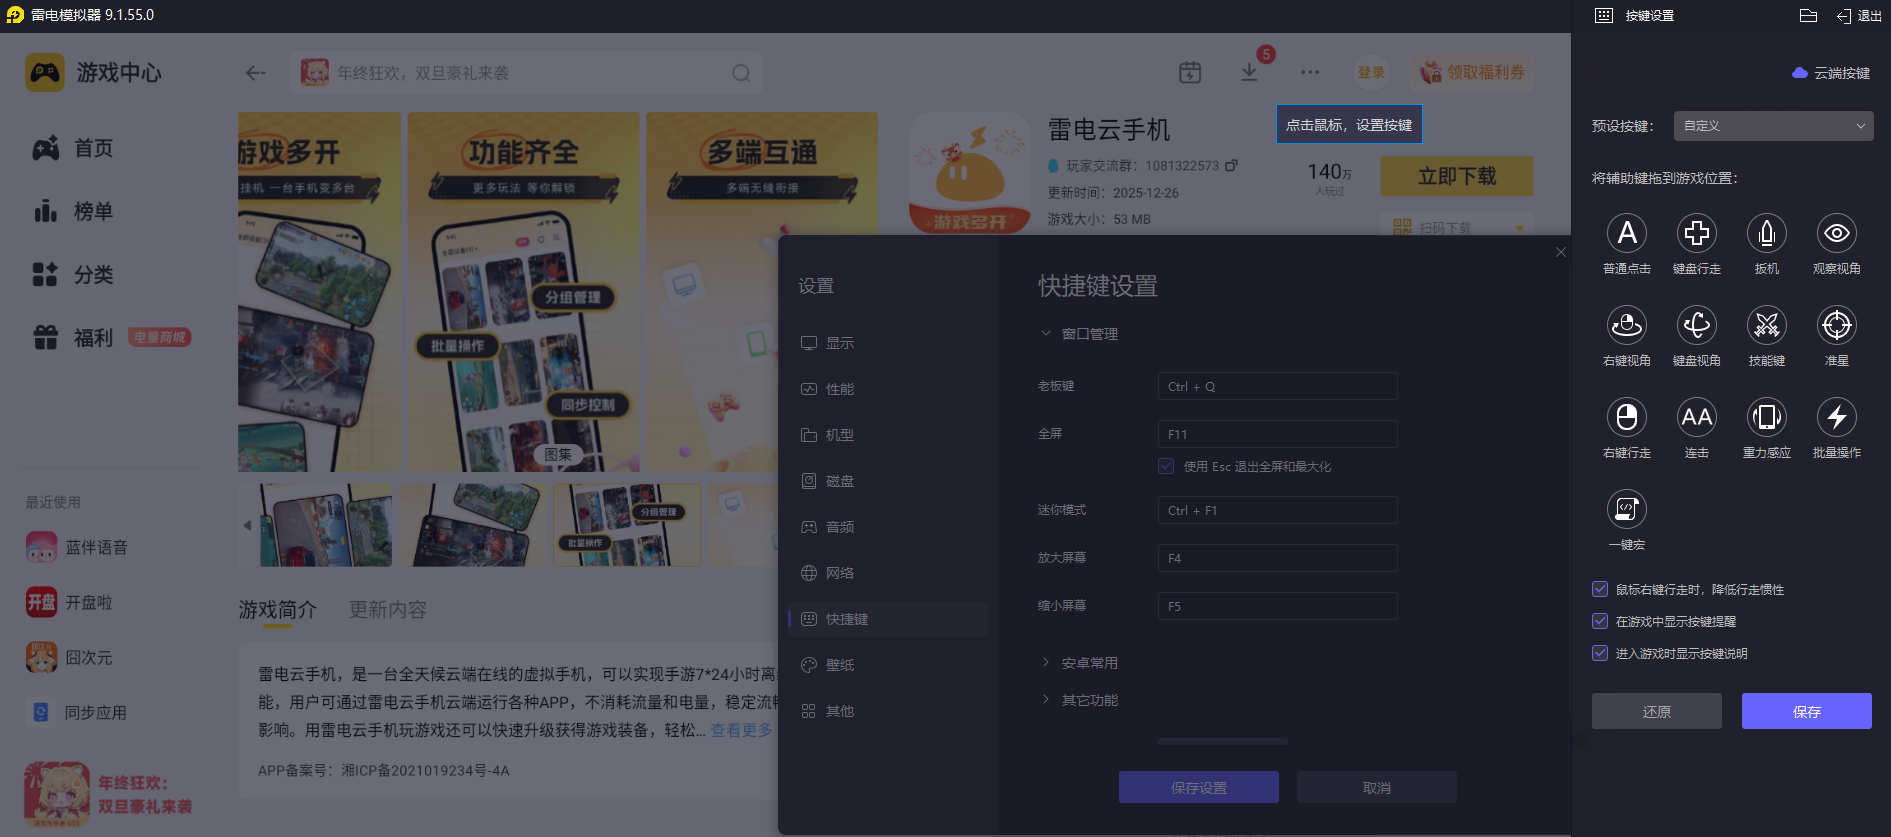Toggle 在游戏中显示按键提醒 checkbox
Screen dimensions: 1891x837
click(1600, 622)
